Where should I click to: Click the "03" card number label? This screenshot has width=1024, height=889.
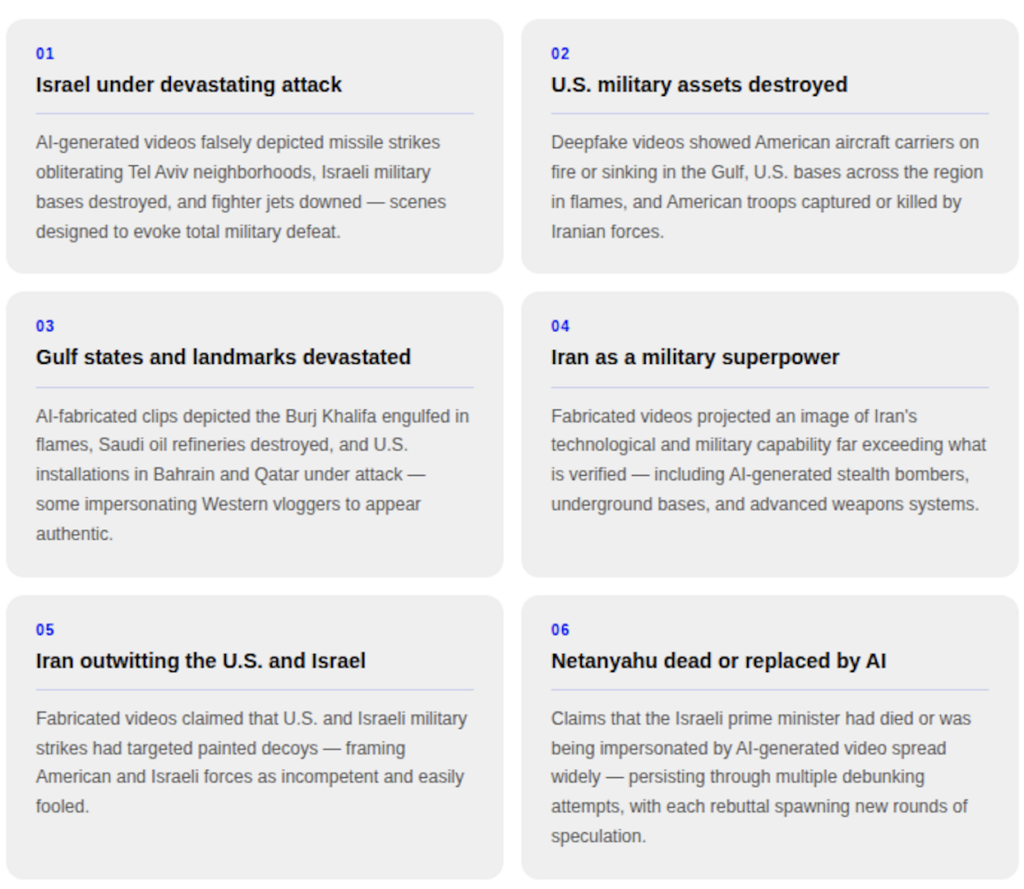pyautogui.click(x=45, y=326)
